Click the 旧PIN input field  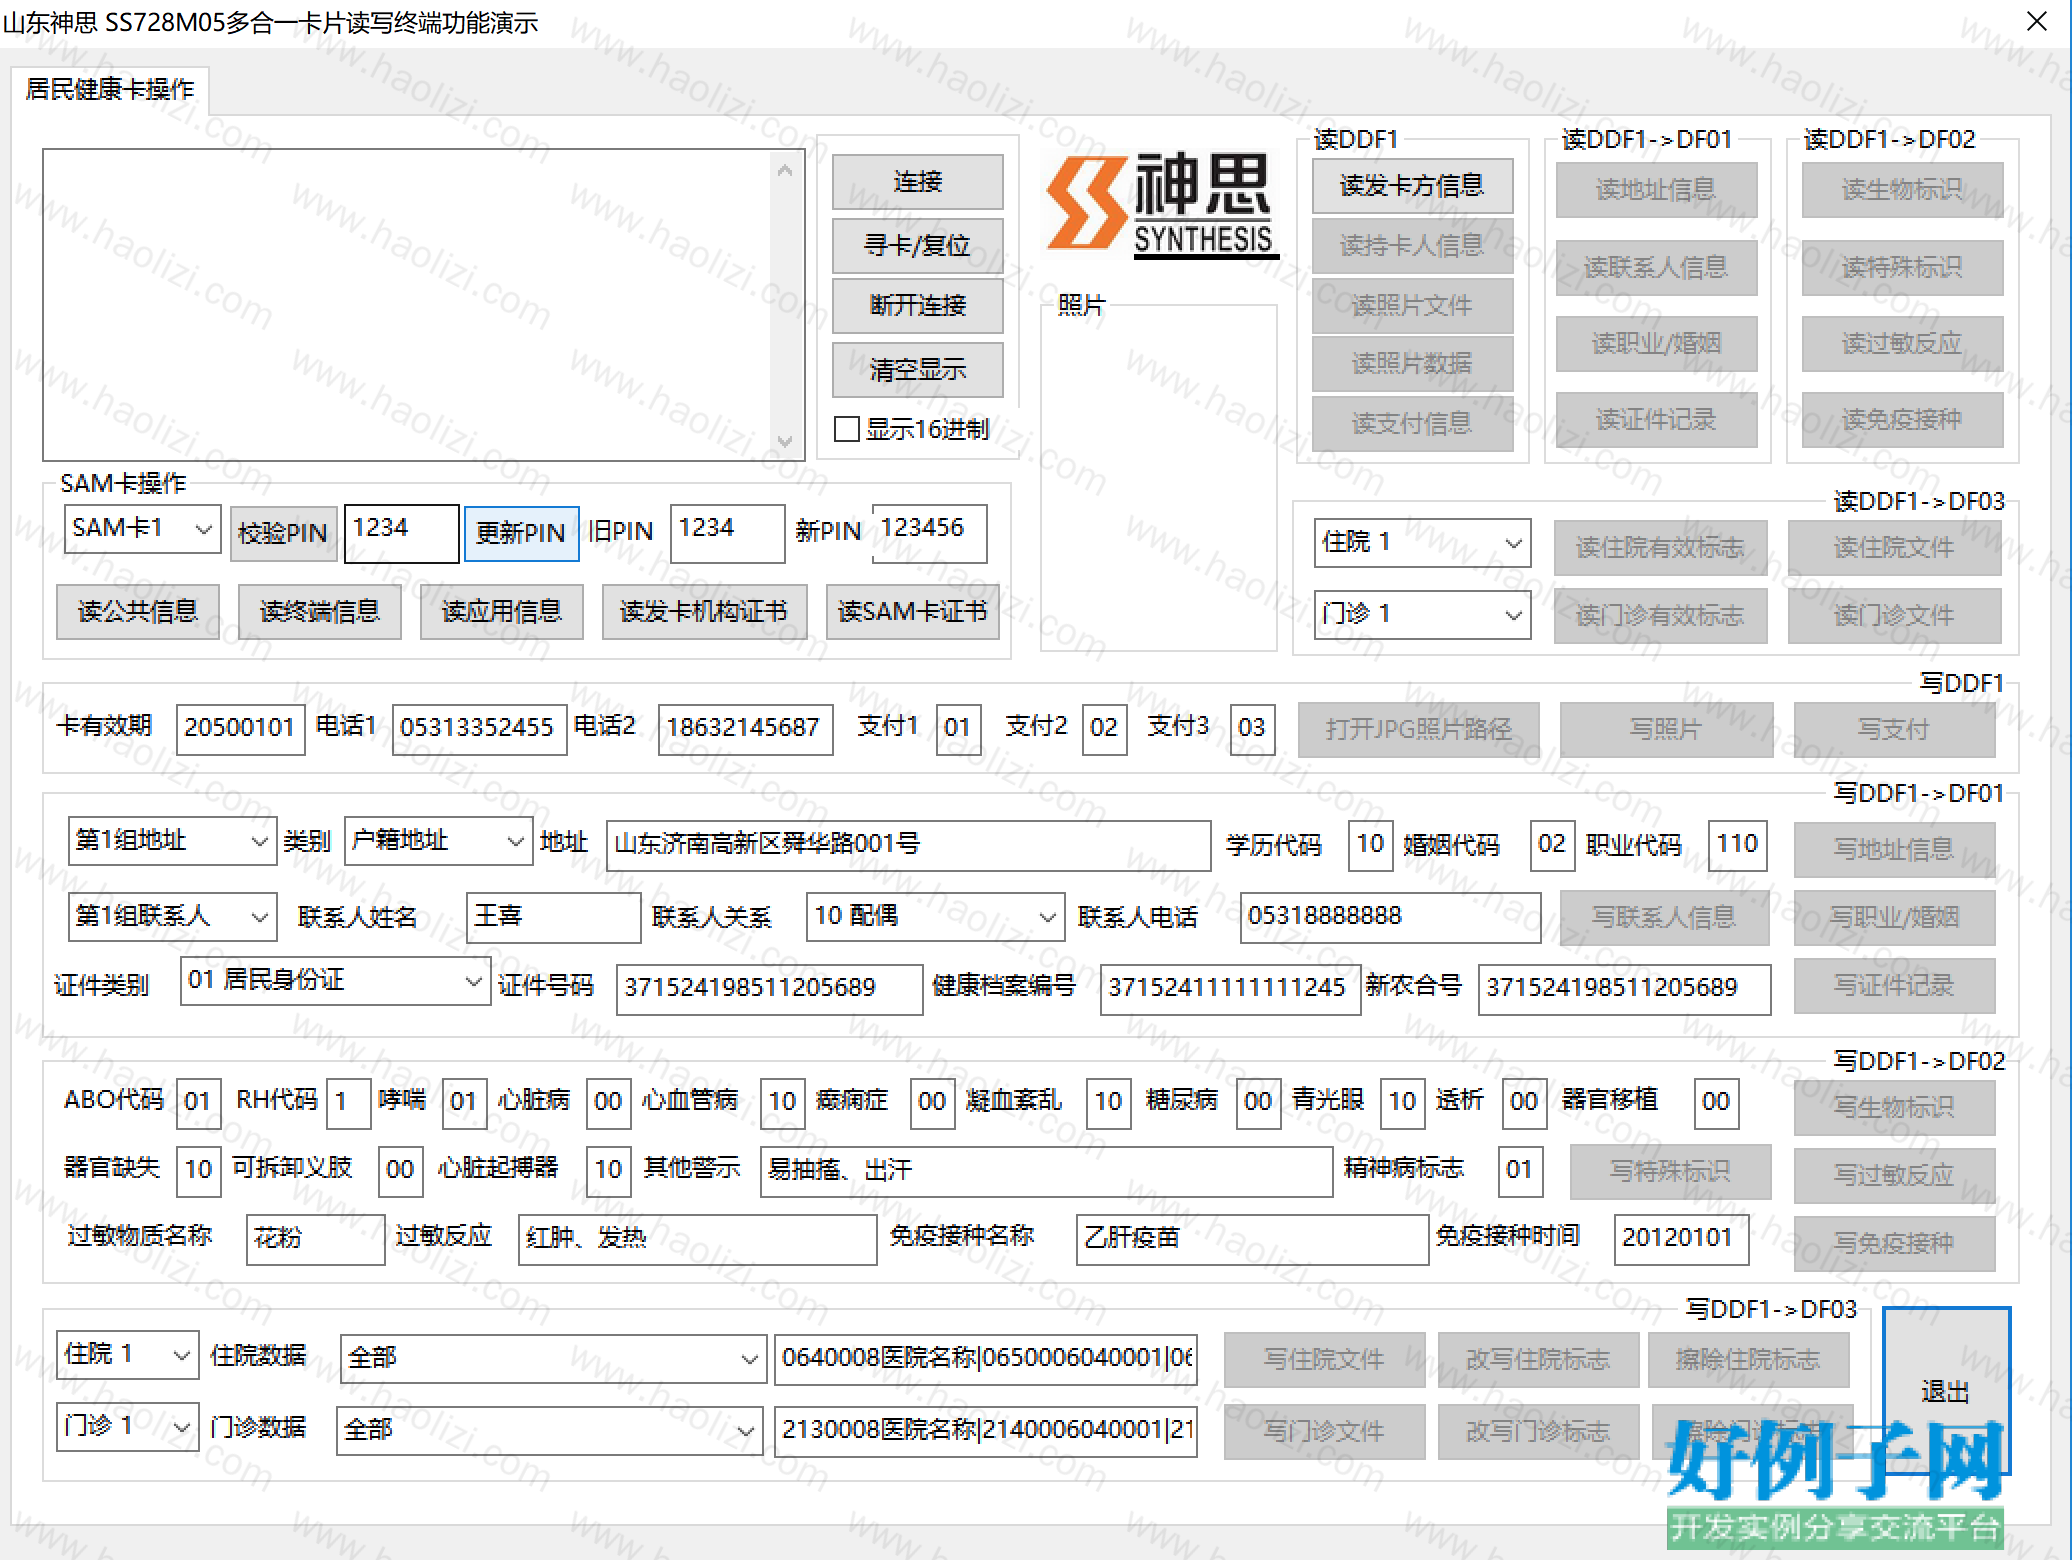[727, 534]
